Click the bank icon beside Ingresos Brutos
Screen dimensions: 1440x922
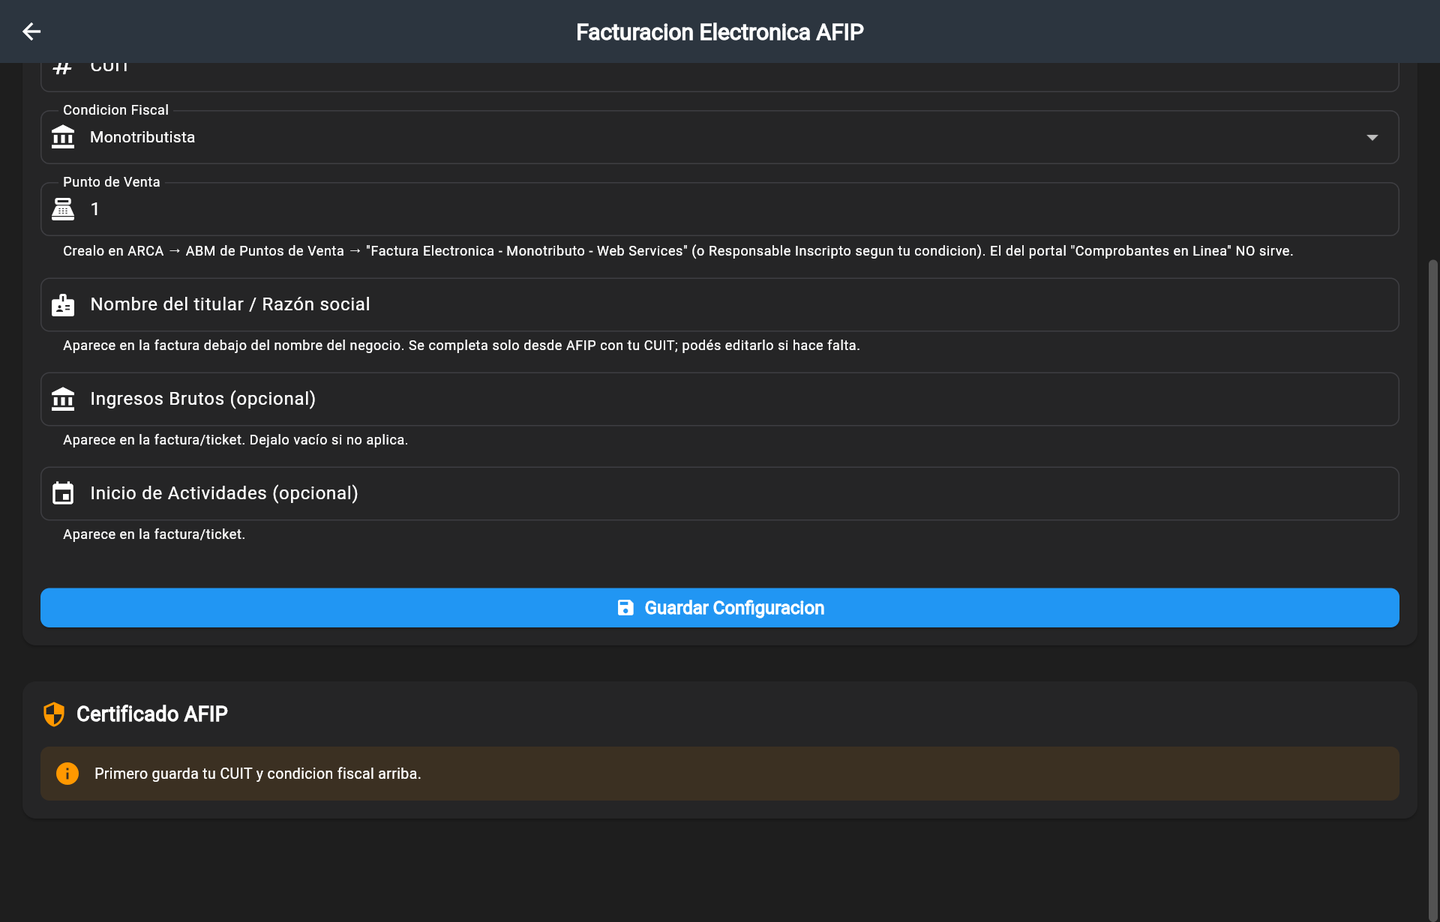point(63,399)
